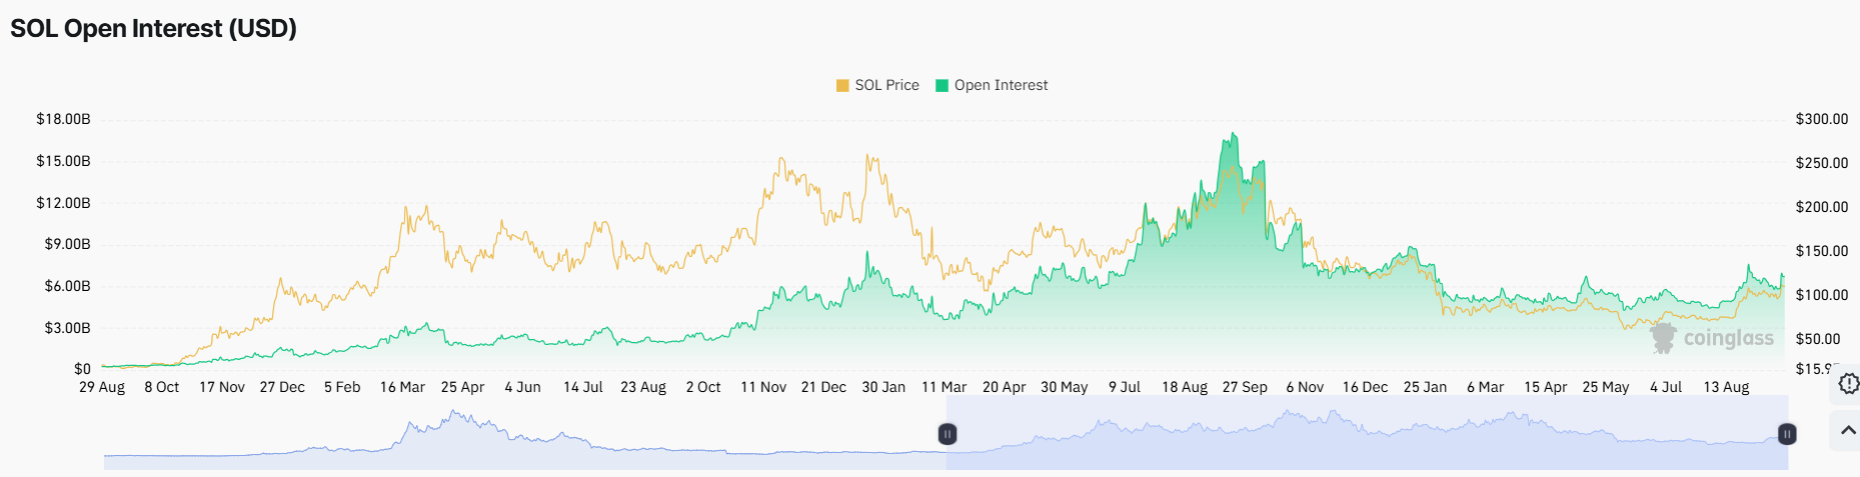This screenshot has width=1860, height=477.
Task: Click the $250.00 price axis label
Action: 1822,163
